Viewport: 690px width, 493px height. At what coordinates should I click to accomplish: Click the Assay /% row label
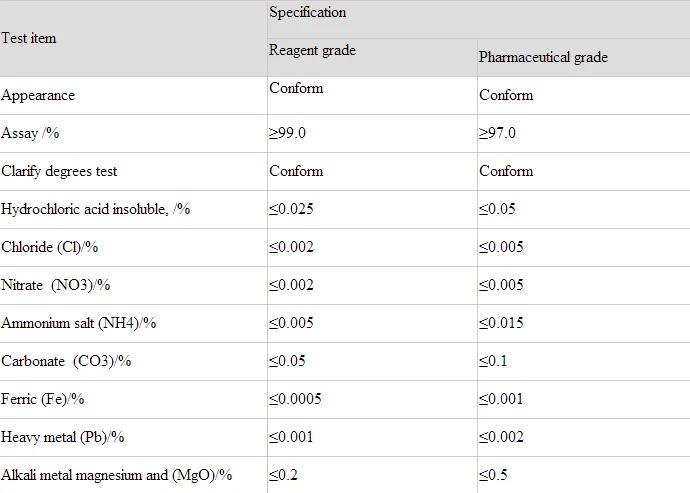pyautogui.click(x=30, y=133)
